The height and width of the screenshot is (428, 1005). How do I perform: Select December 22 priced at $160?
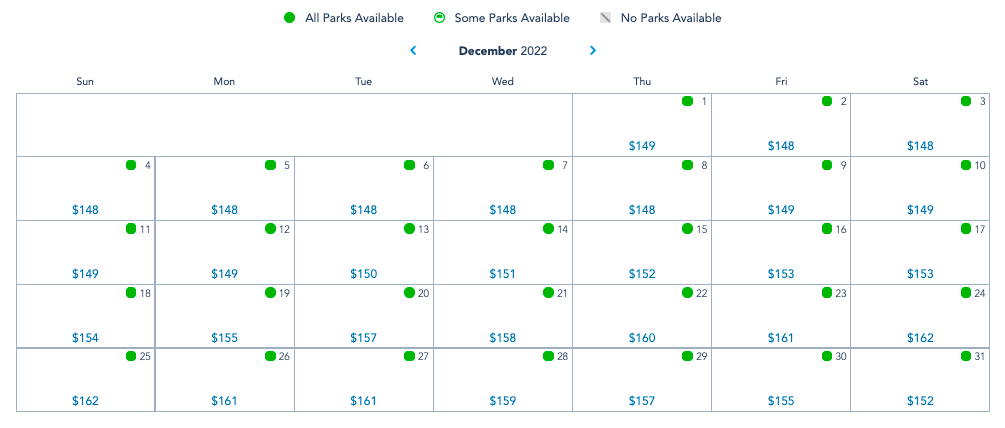[642, 338]
